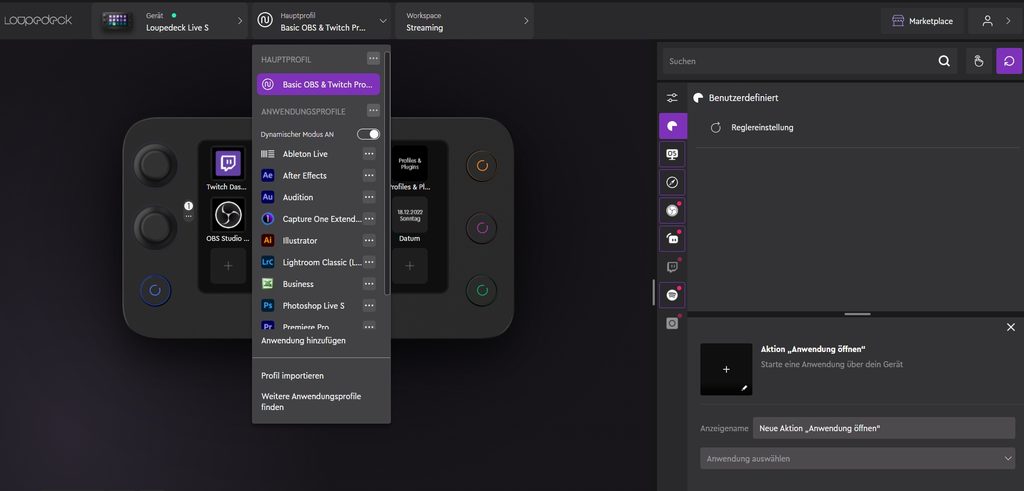Add action to empty right plus key
This screenshot has height=491, width=1024.
[x=409, y=266]
